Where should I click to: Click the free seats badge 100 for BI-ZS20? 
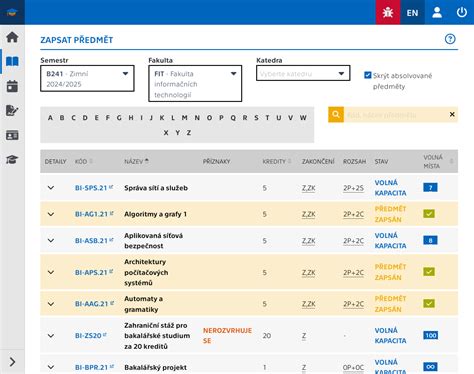[x=431, y=335]
